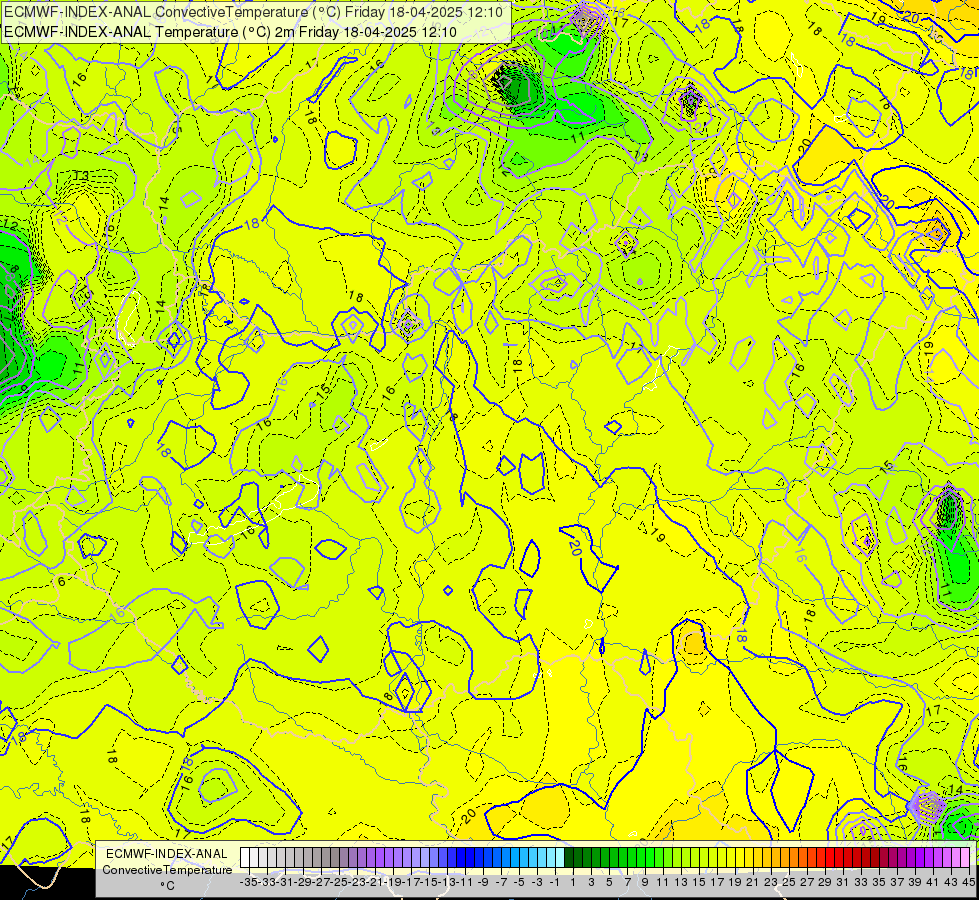Select the ECMWF-INDEX-ANAL label in the legend box

point(167,854)
